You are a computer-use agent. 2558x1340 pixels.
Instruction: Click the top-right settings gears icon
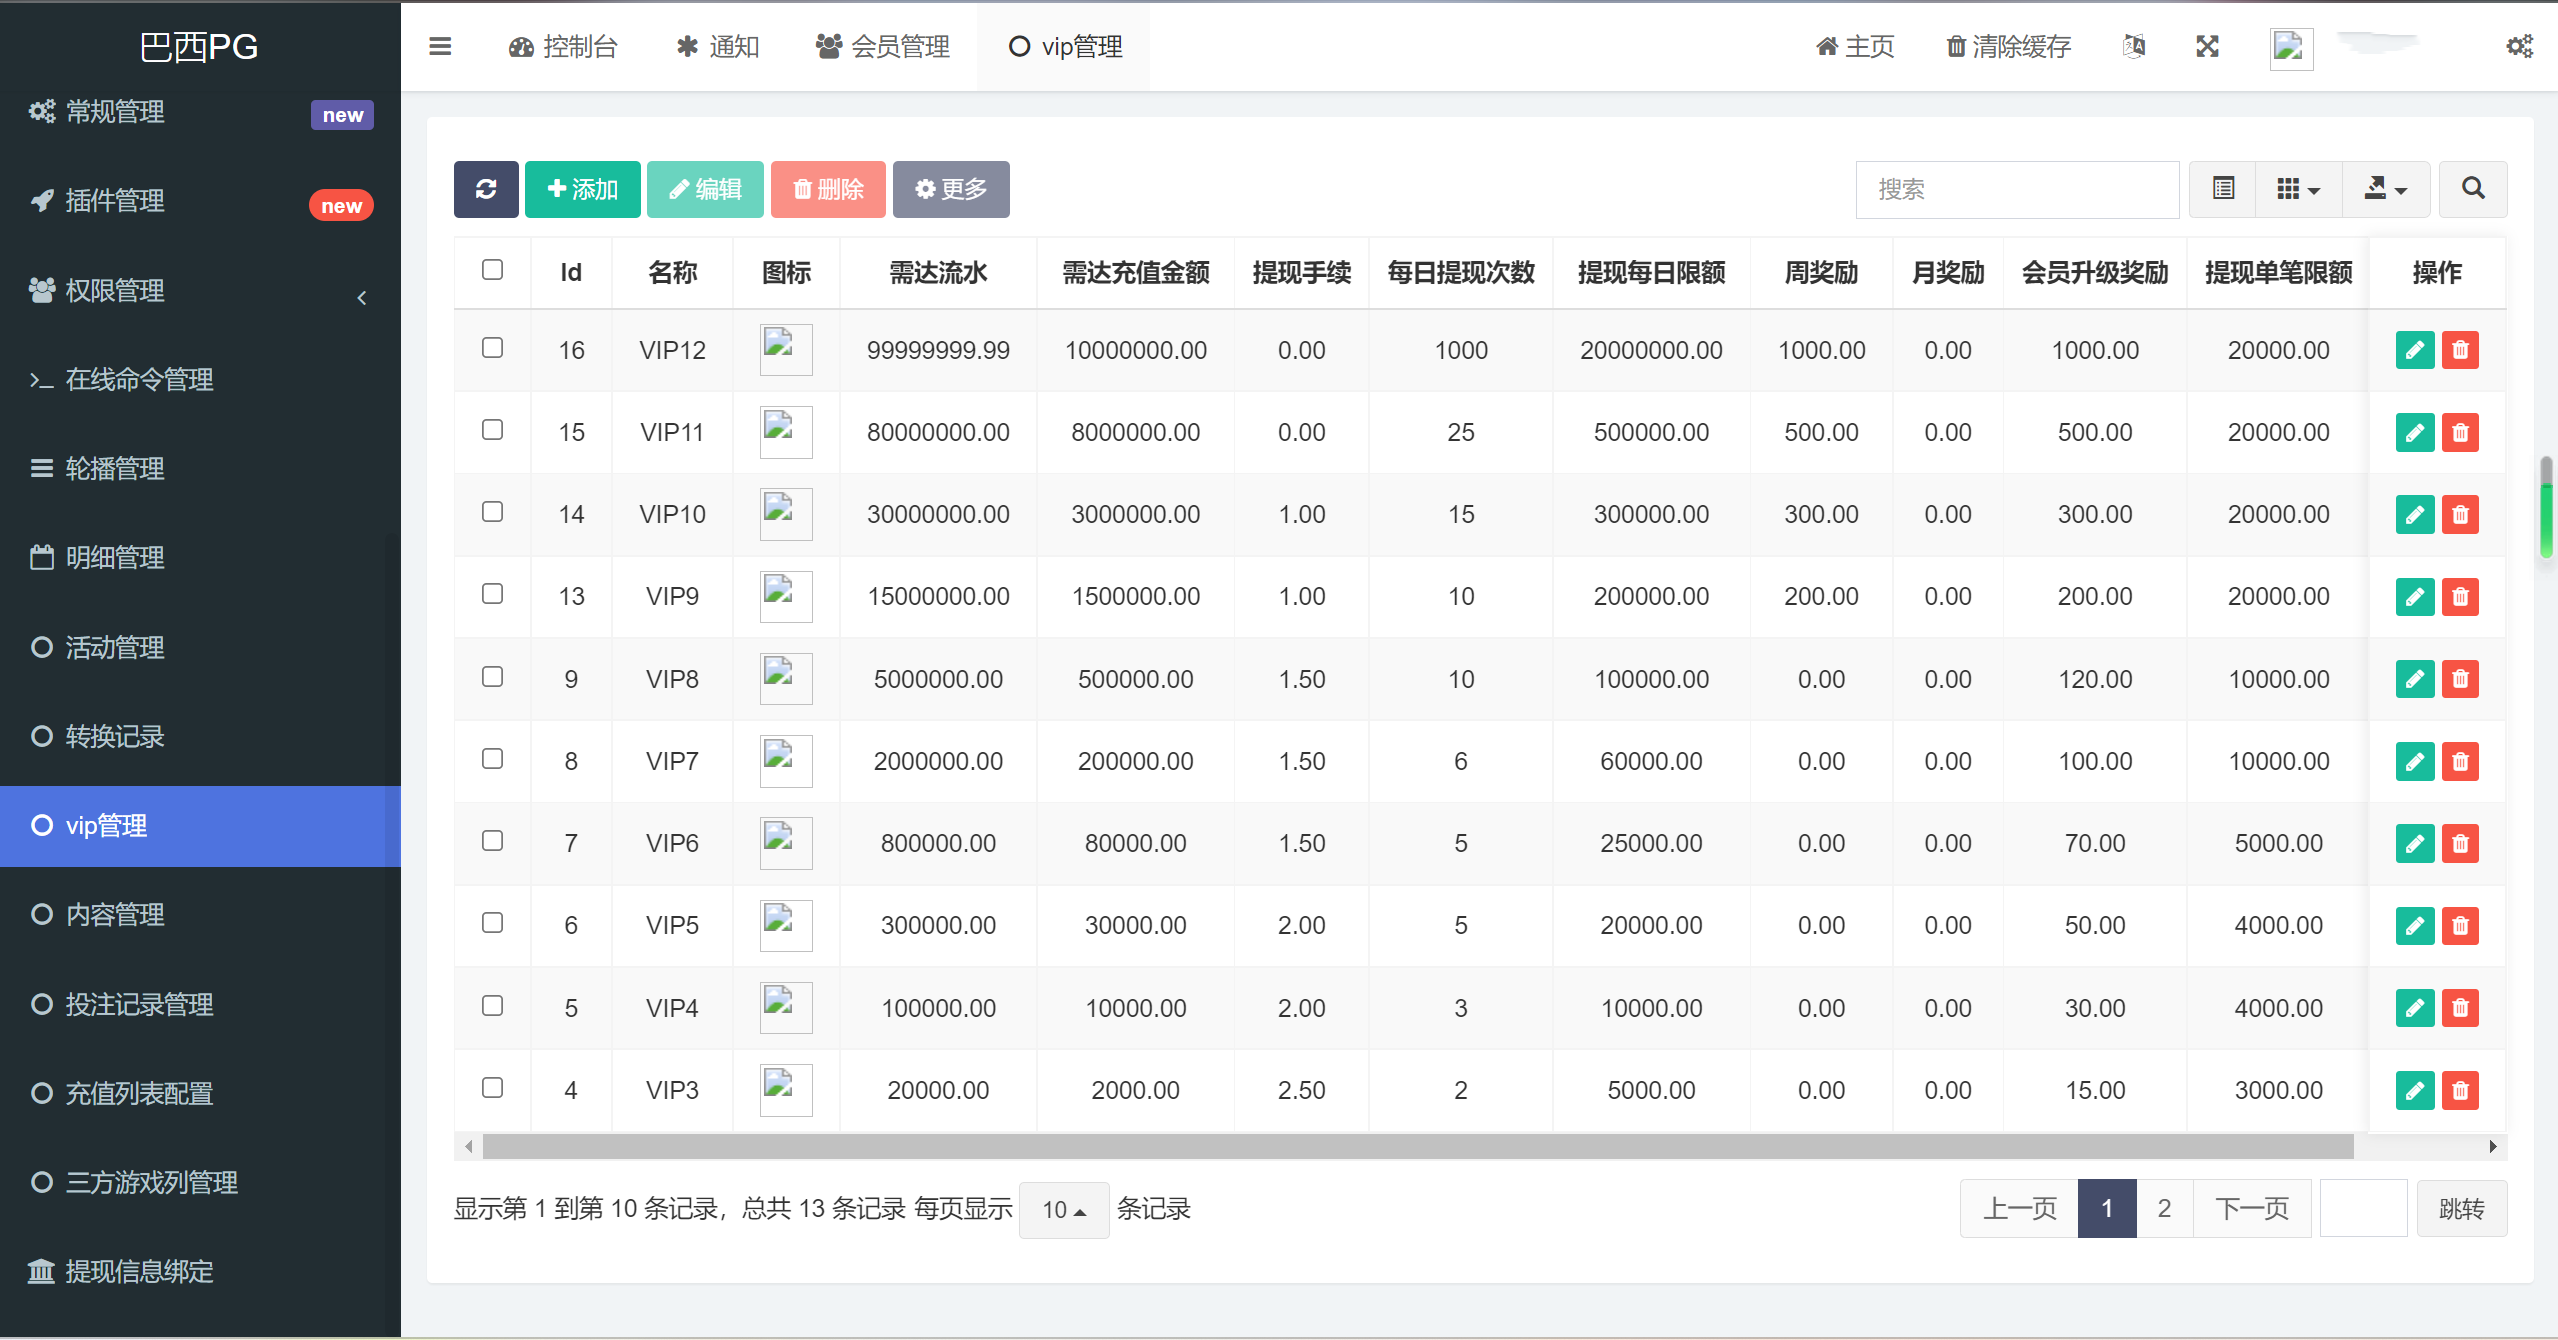pyautogui.click(x=2519, y=46)
